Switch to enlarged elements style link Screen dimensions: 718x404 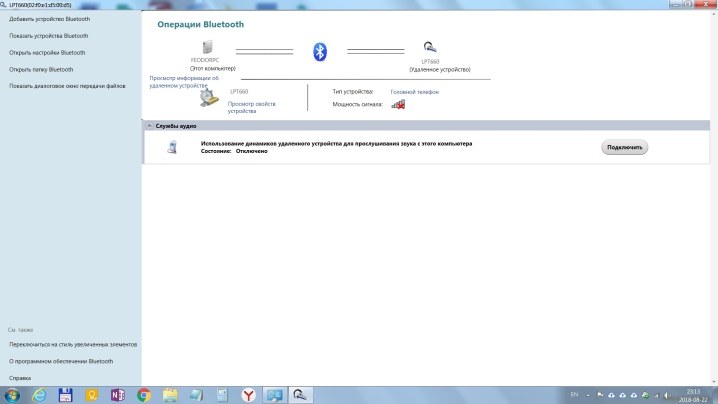click(73, 344)
